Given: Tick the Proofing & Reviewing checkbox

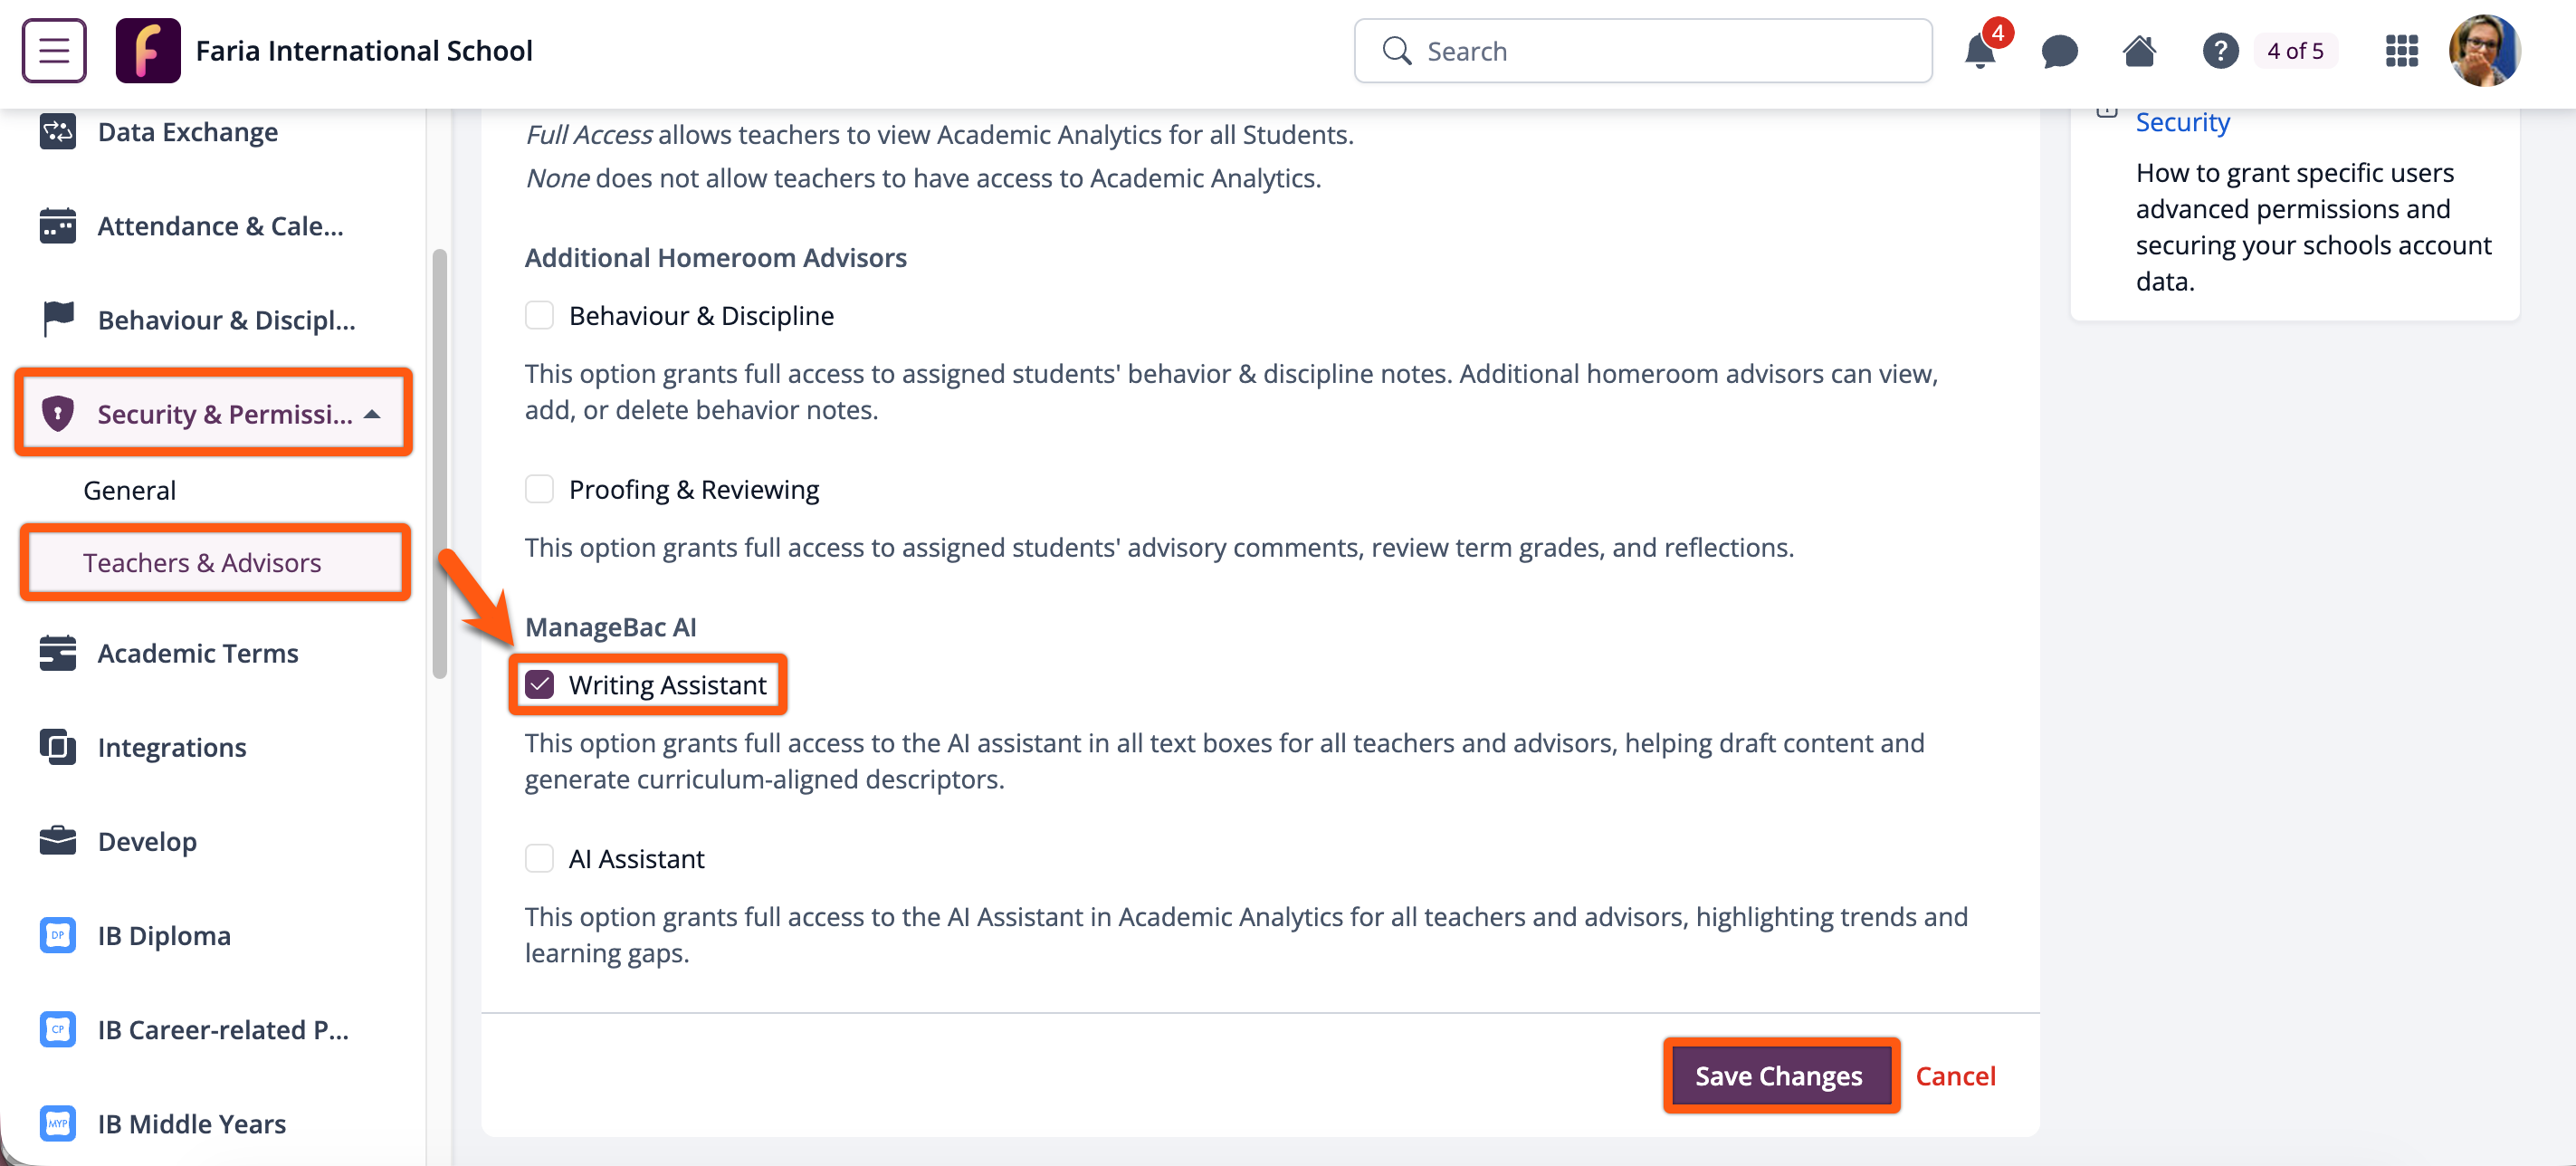Looking at the screenshot, I should 539,490.
